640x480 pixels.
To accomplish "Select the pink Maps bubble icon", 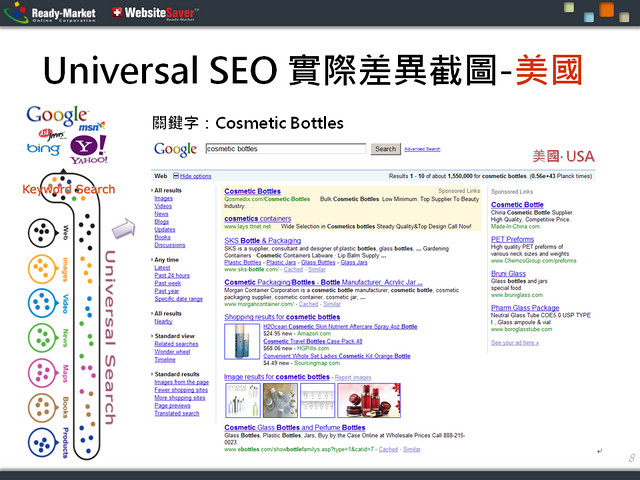I will pyautogui.click(x=42, y=373).
